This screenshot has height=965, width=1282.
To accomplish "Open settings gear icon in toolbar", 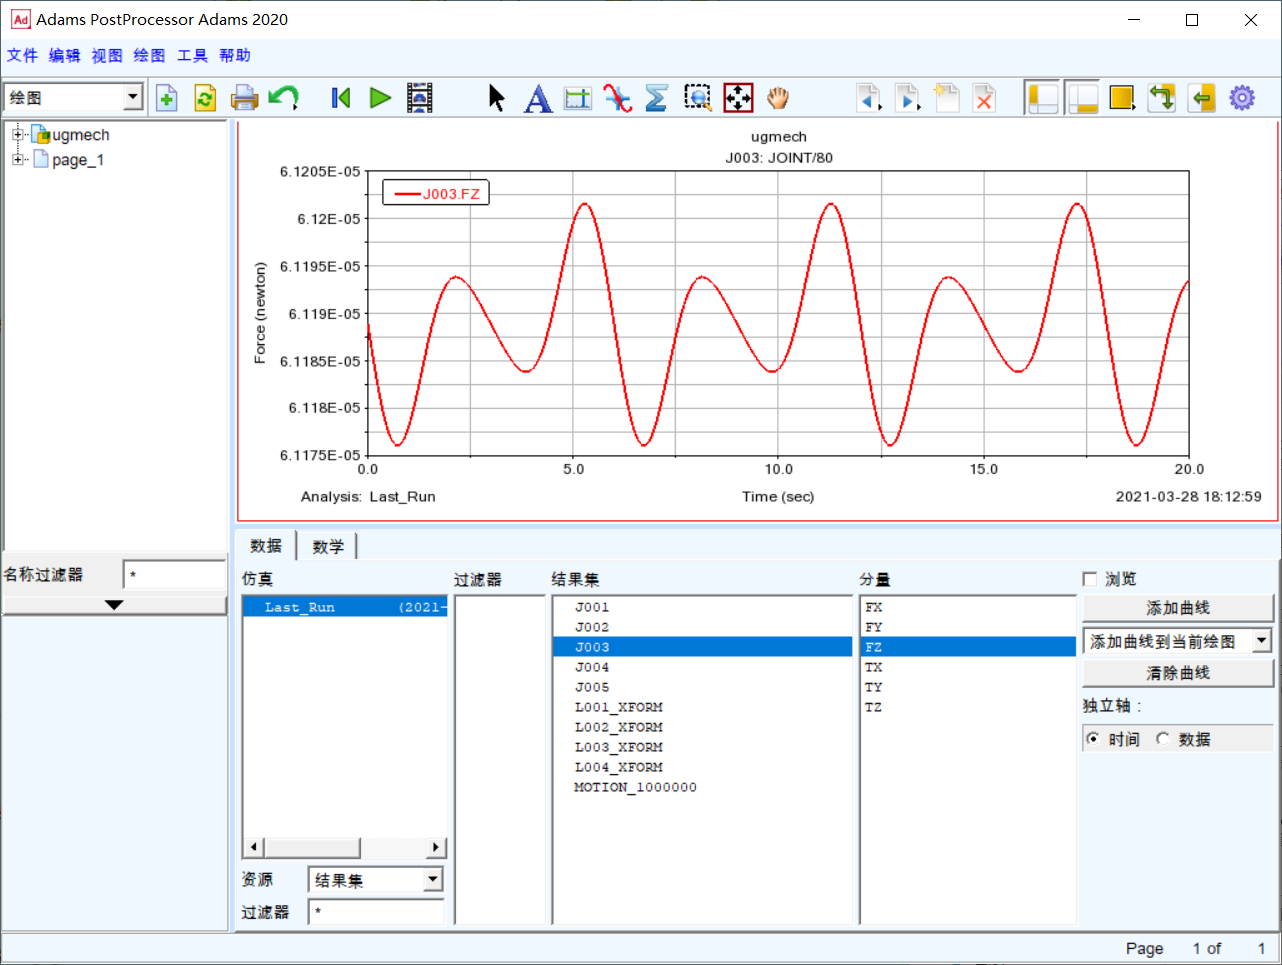I will [1242, 98].
